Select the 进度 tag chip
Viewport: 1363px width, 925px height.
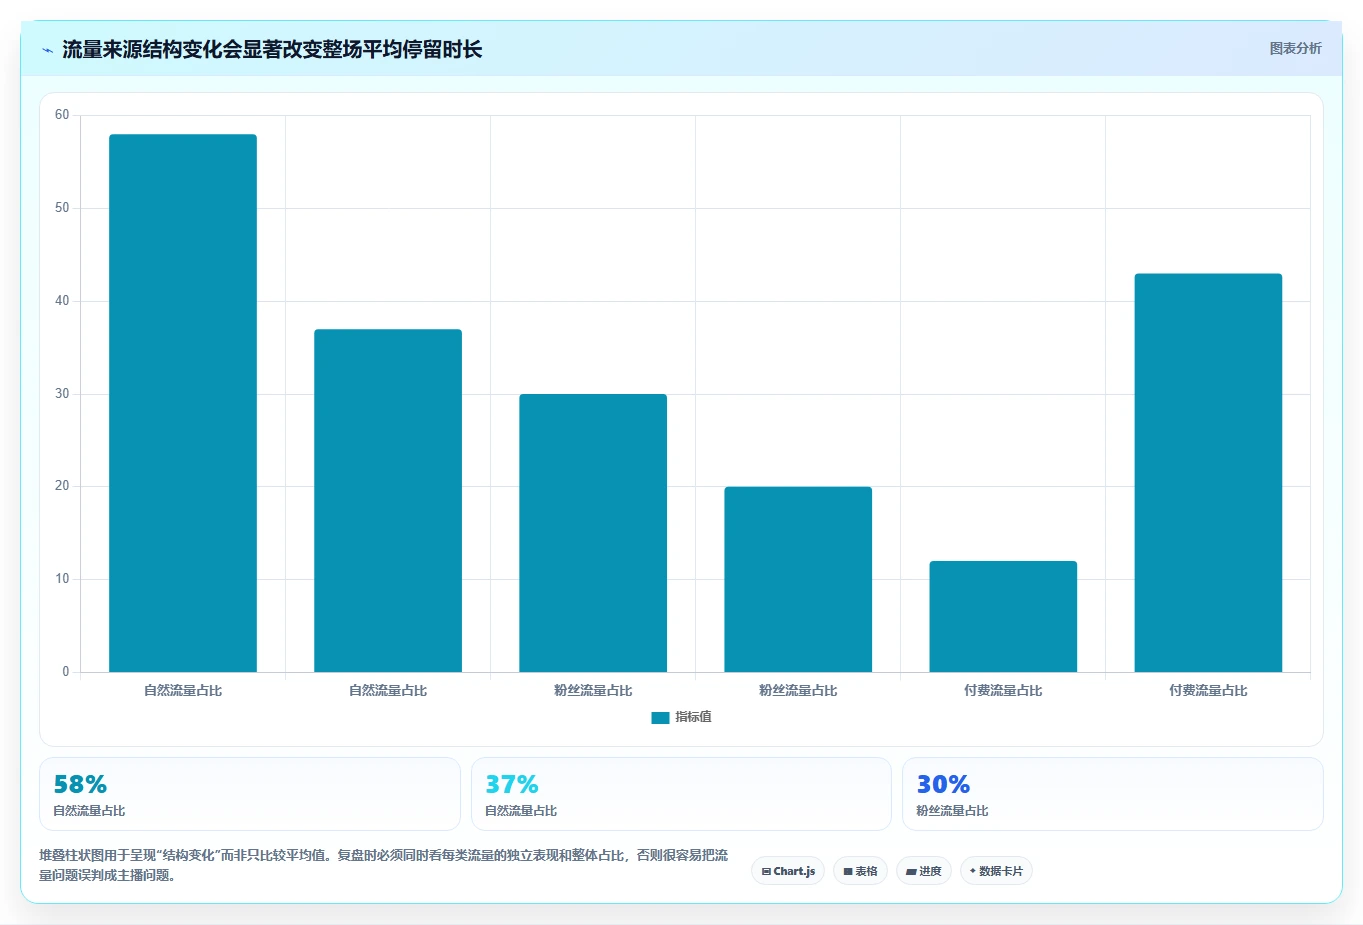click(x=924, y=871)
